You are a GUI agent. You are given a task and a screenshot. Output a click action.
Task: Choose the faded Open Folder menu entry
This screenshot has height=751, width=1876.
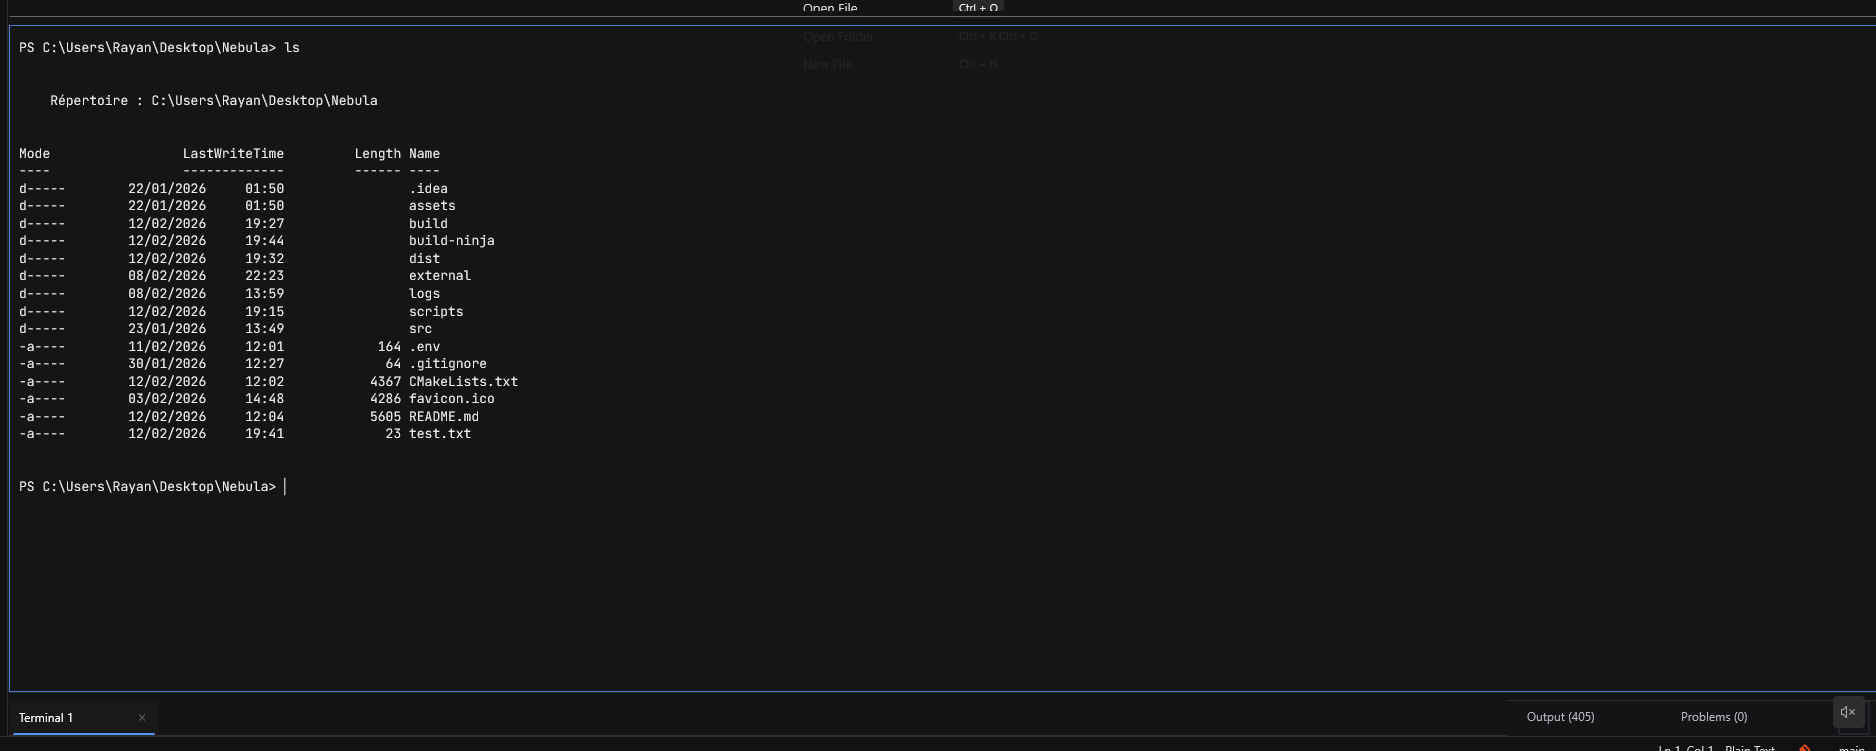838,36
